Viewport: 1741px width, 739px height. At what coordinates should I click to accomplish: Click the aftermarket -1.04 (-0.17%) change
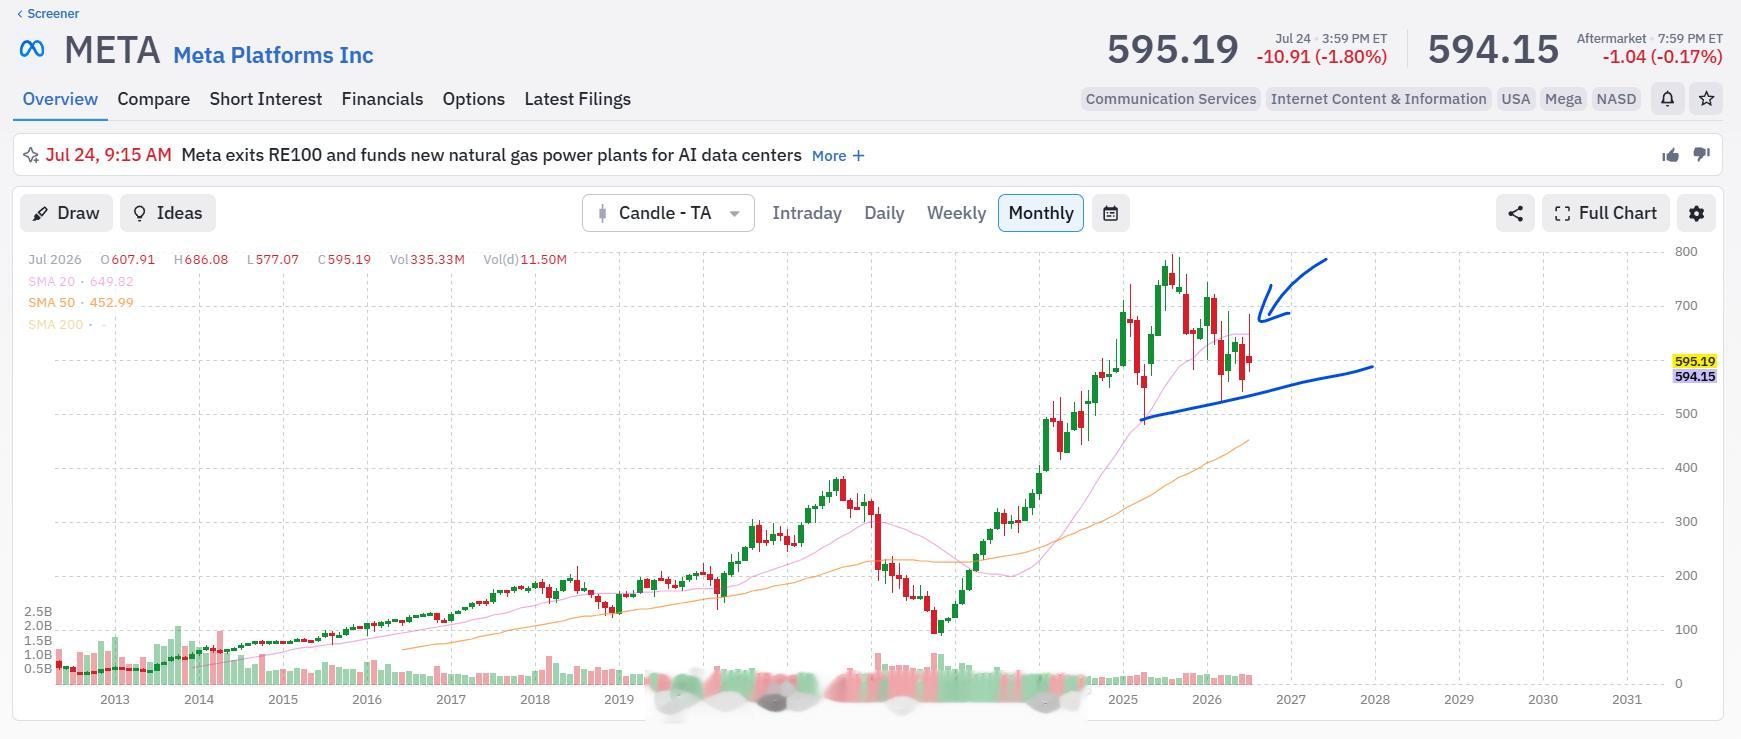(x=1662, y=57)
